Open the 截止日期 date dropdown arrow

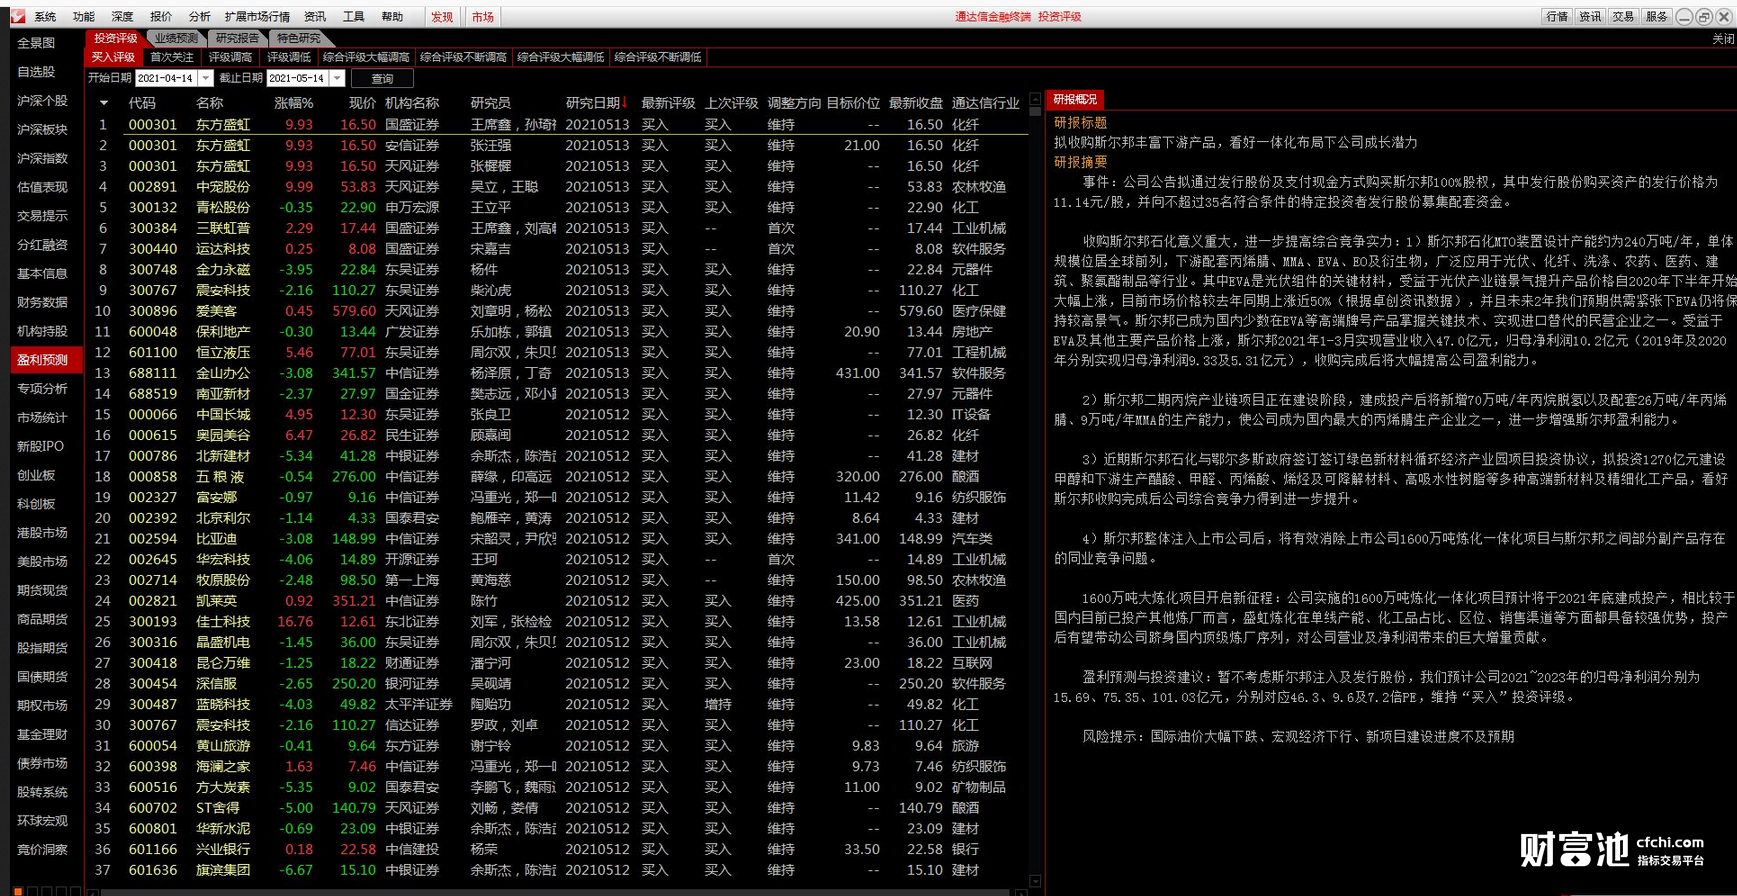tap(337, 78)
